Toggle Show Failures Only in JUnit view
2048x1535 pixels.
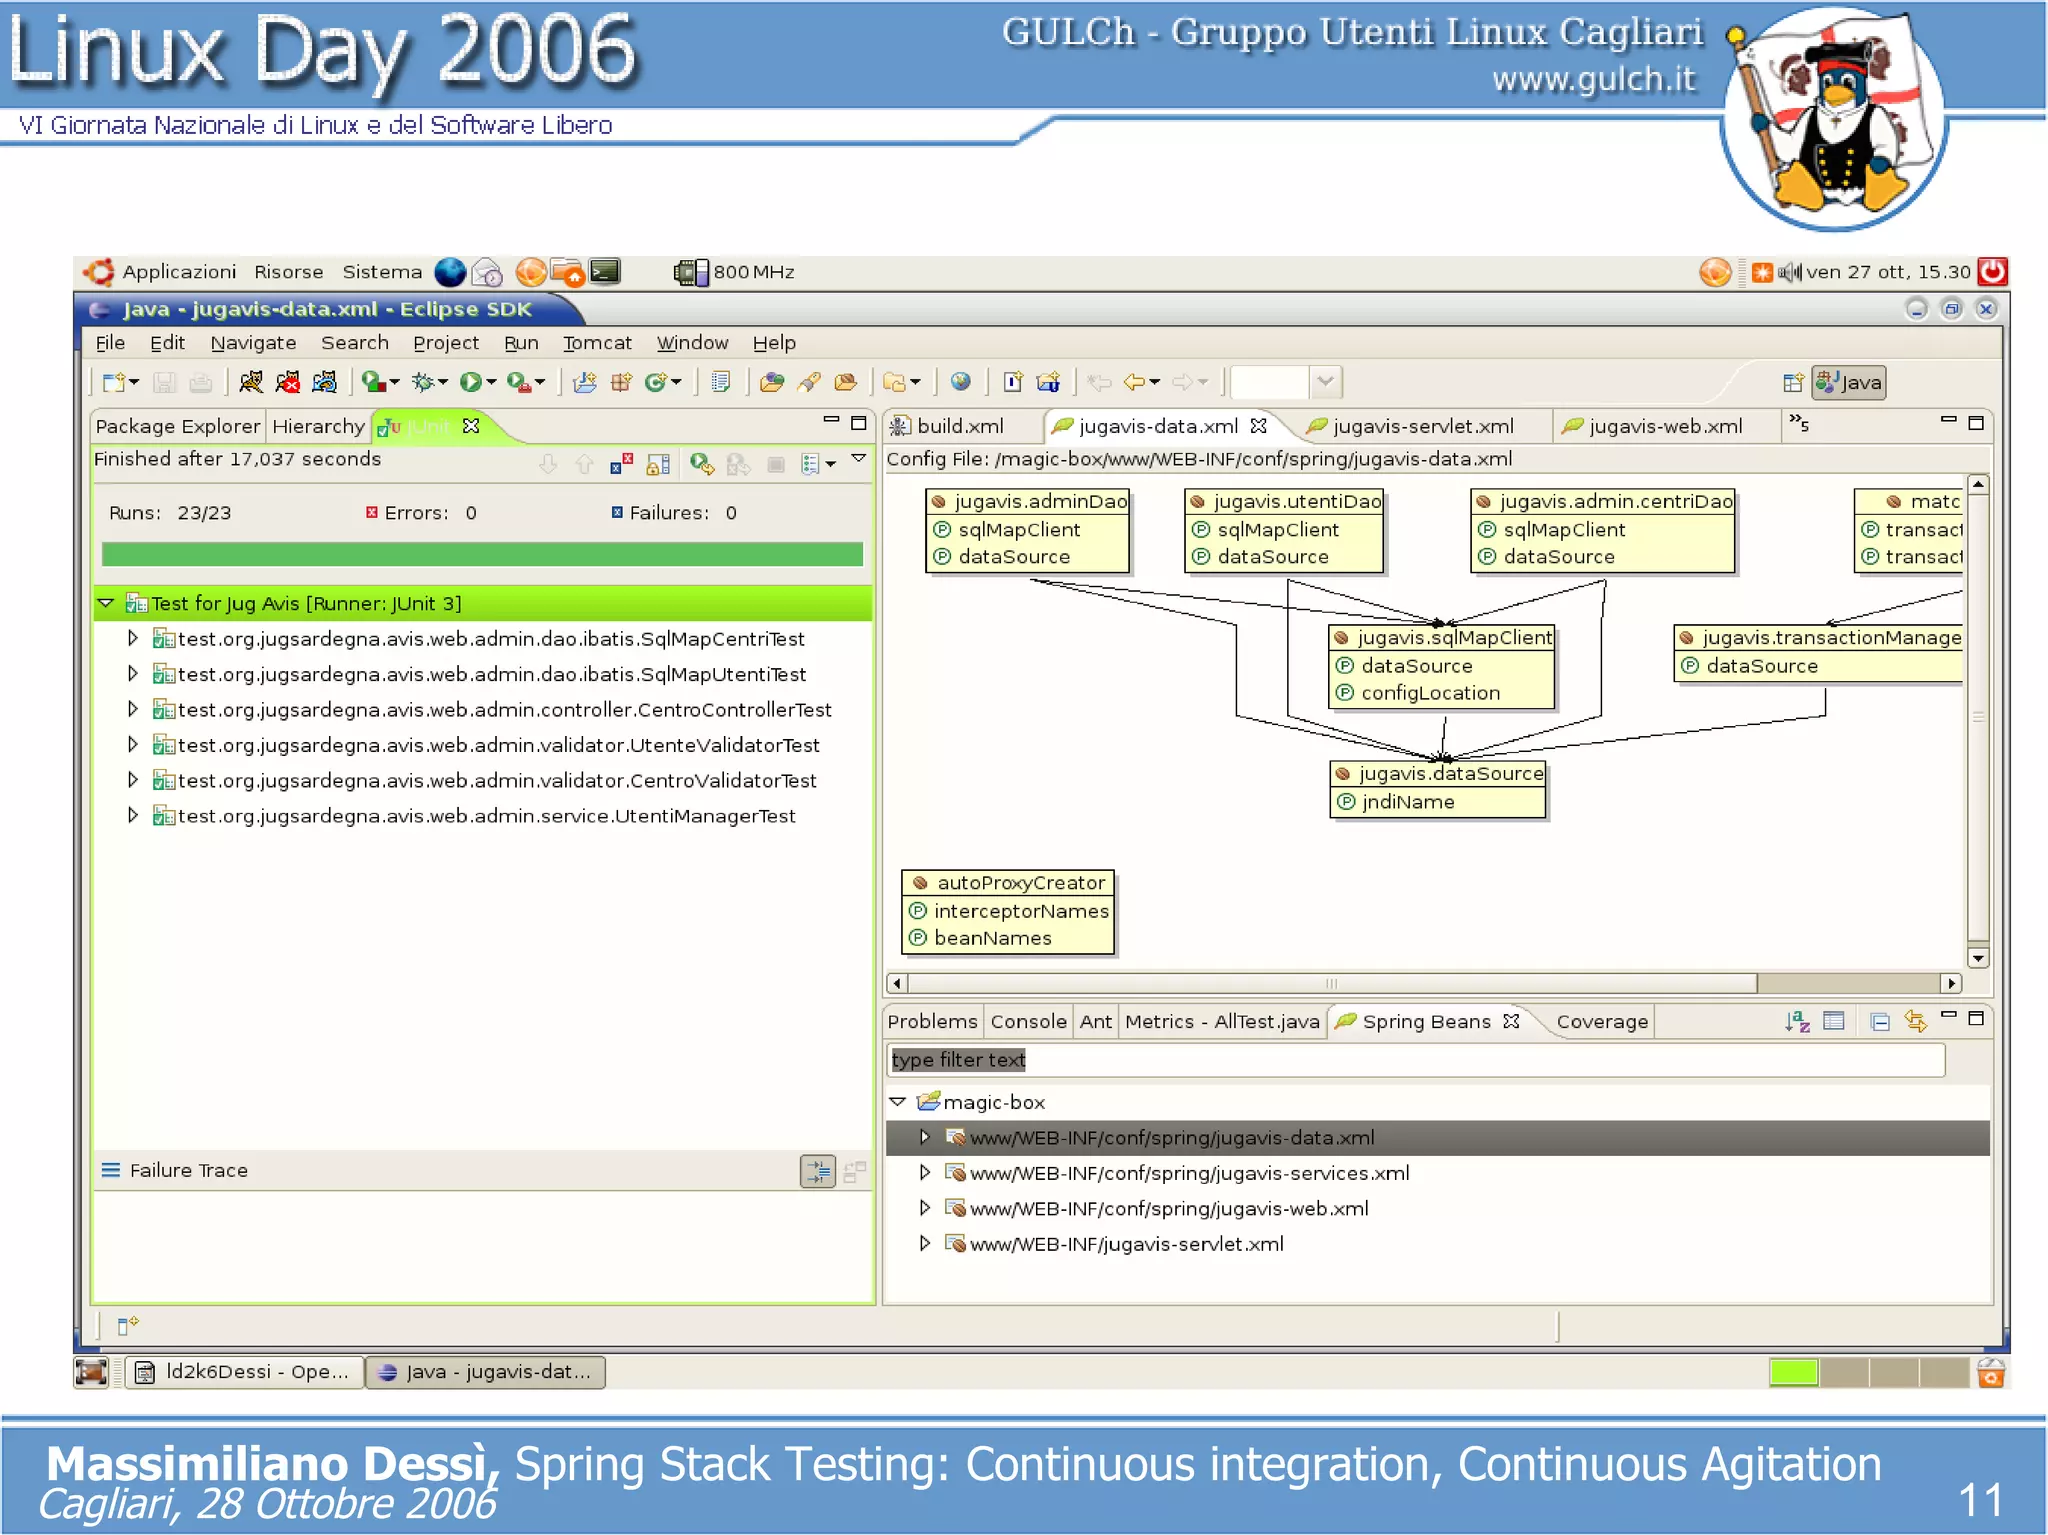click(x=621, y=464)
